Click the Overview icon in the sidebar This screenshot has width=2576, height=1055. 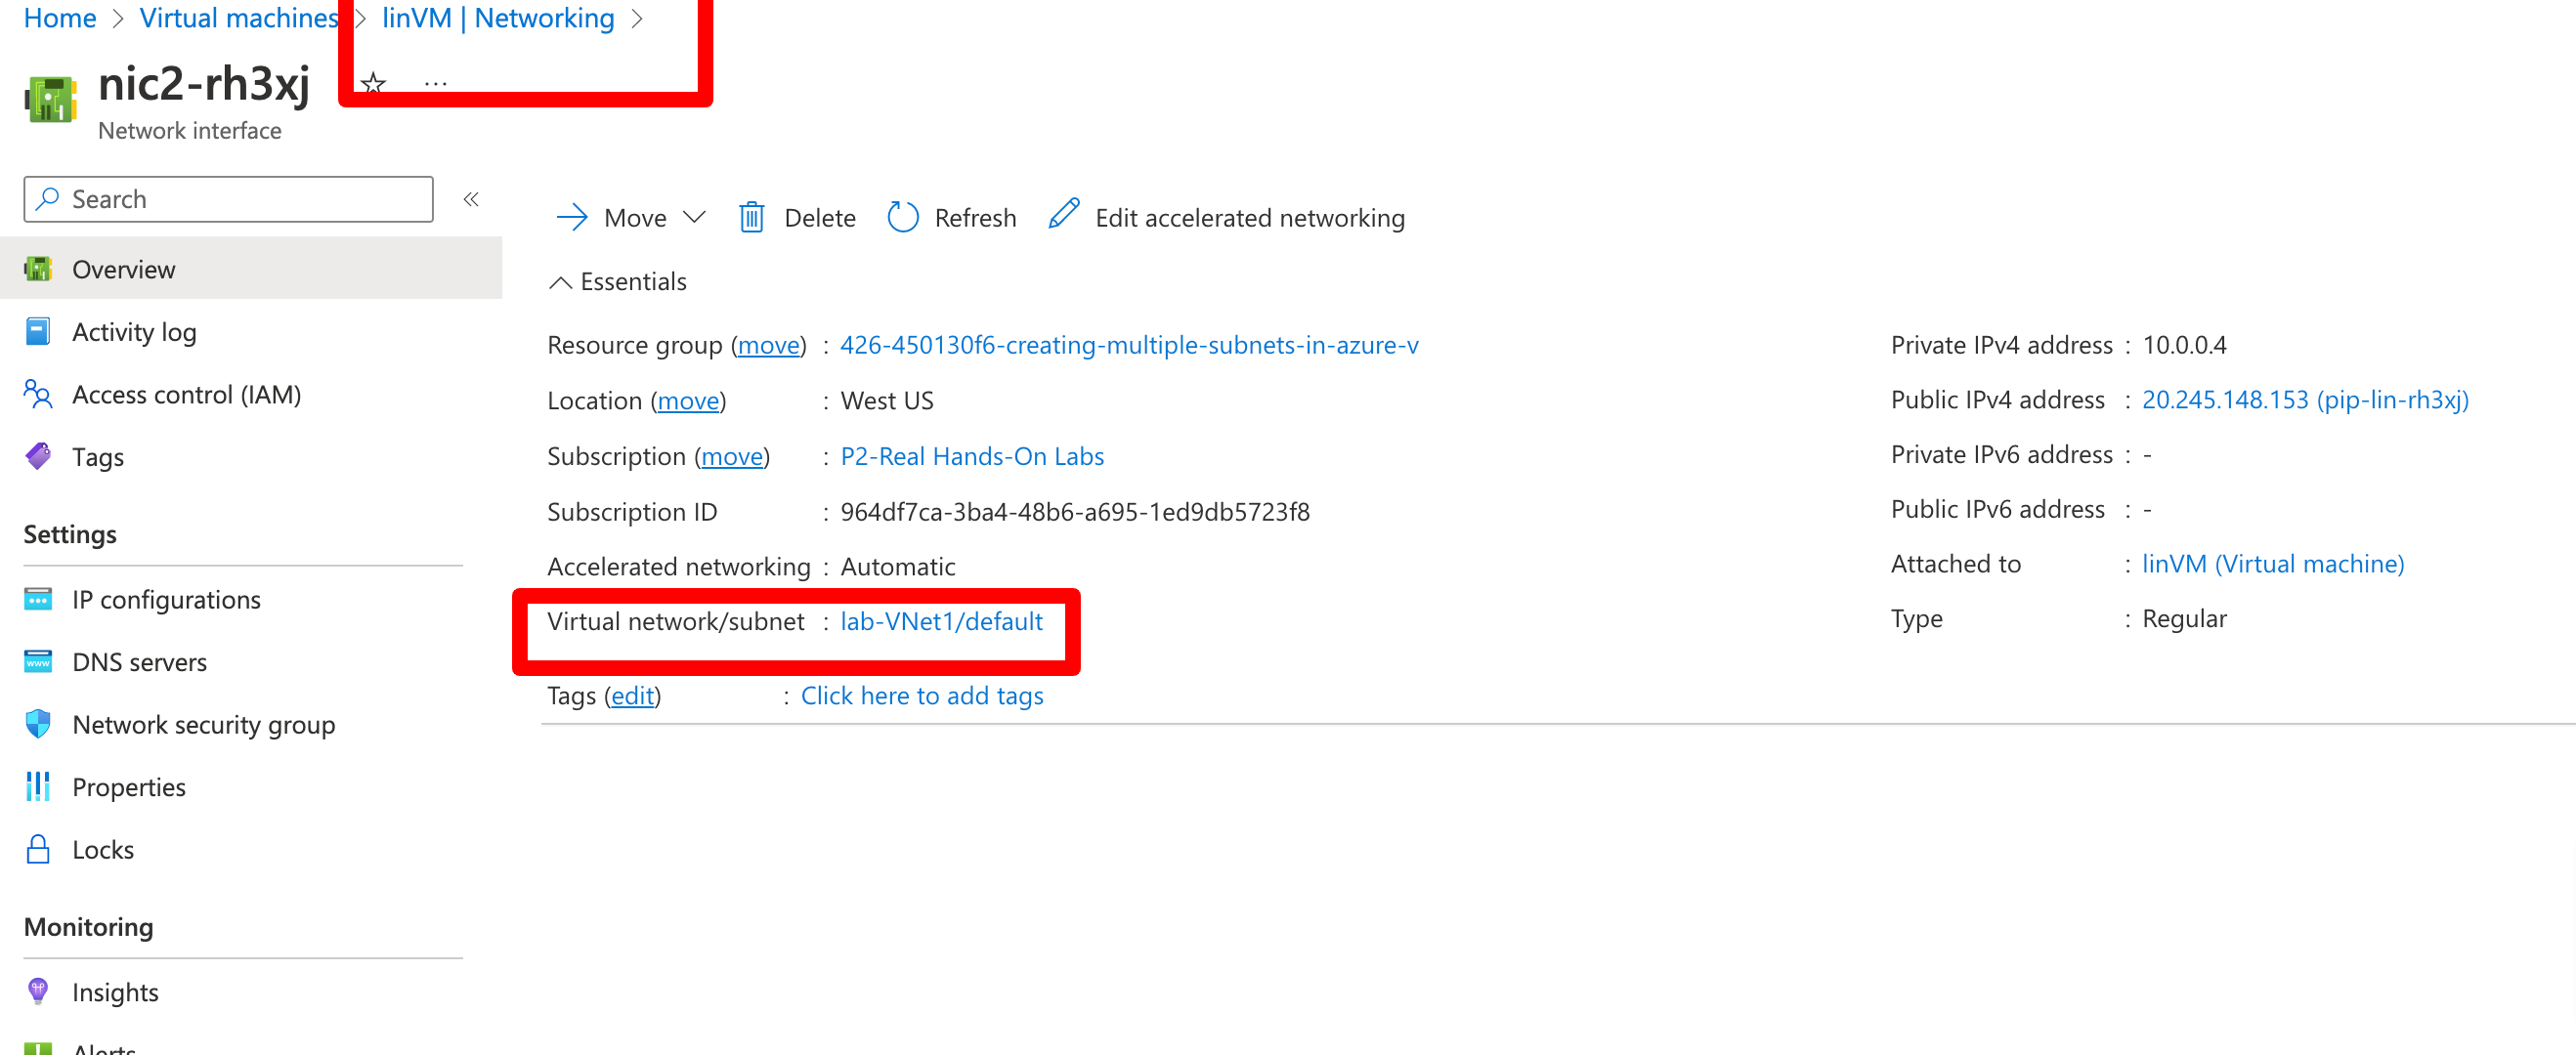click(x=38, y=269)
